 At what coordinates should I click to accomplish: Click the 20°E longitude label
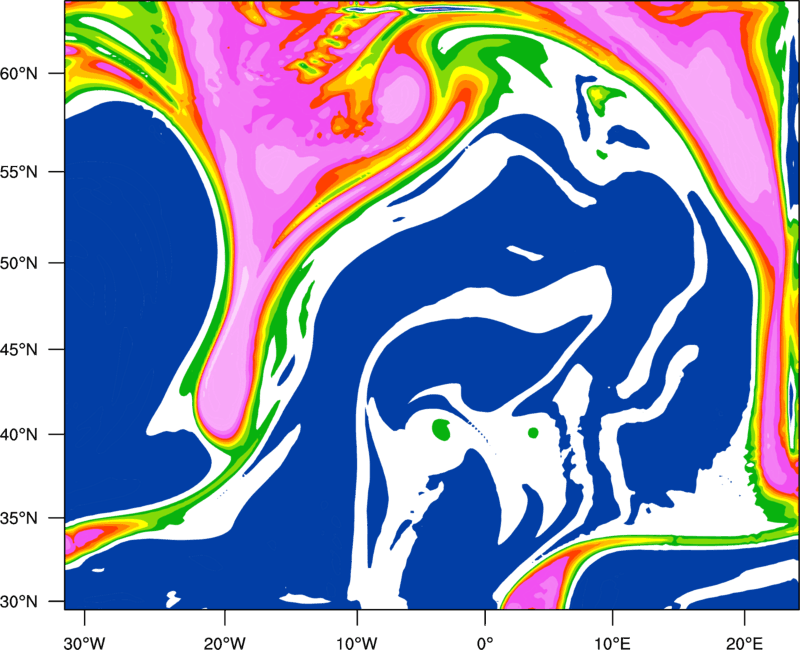[x=745, y=642]
